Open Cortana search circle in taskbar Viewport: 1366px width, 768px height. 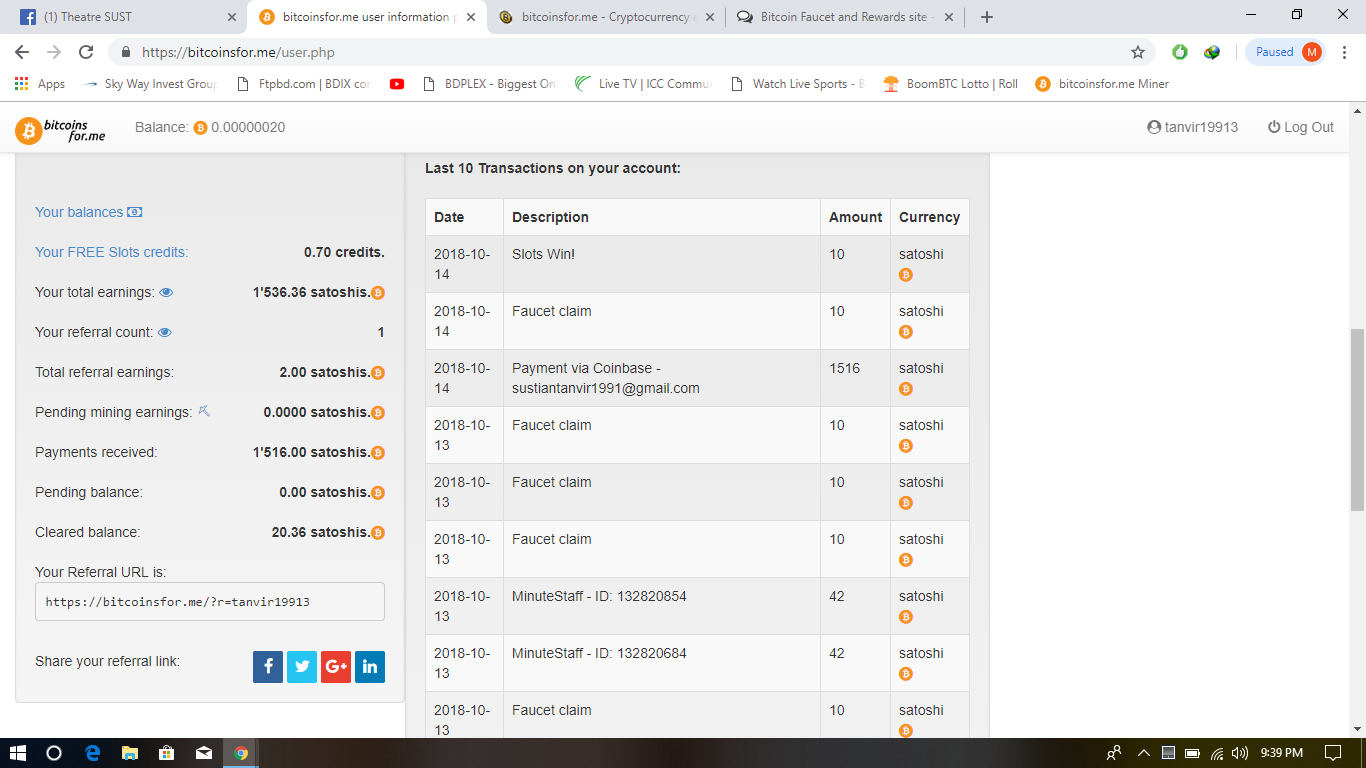pos(54,753)
